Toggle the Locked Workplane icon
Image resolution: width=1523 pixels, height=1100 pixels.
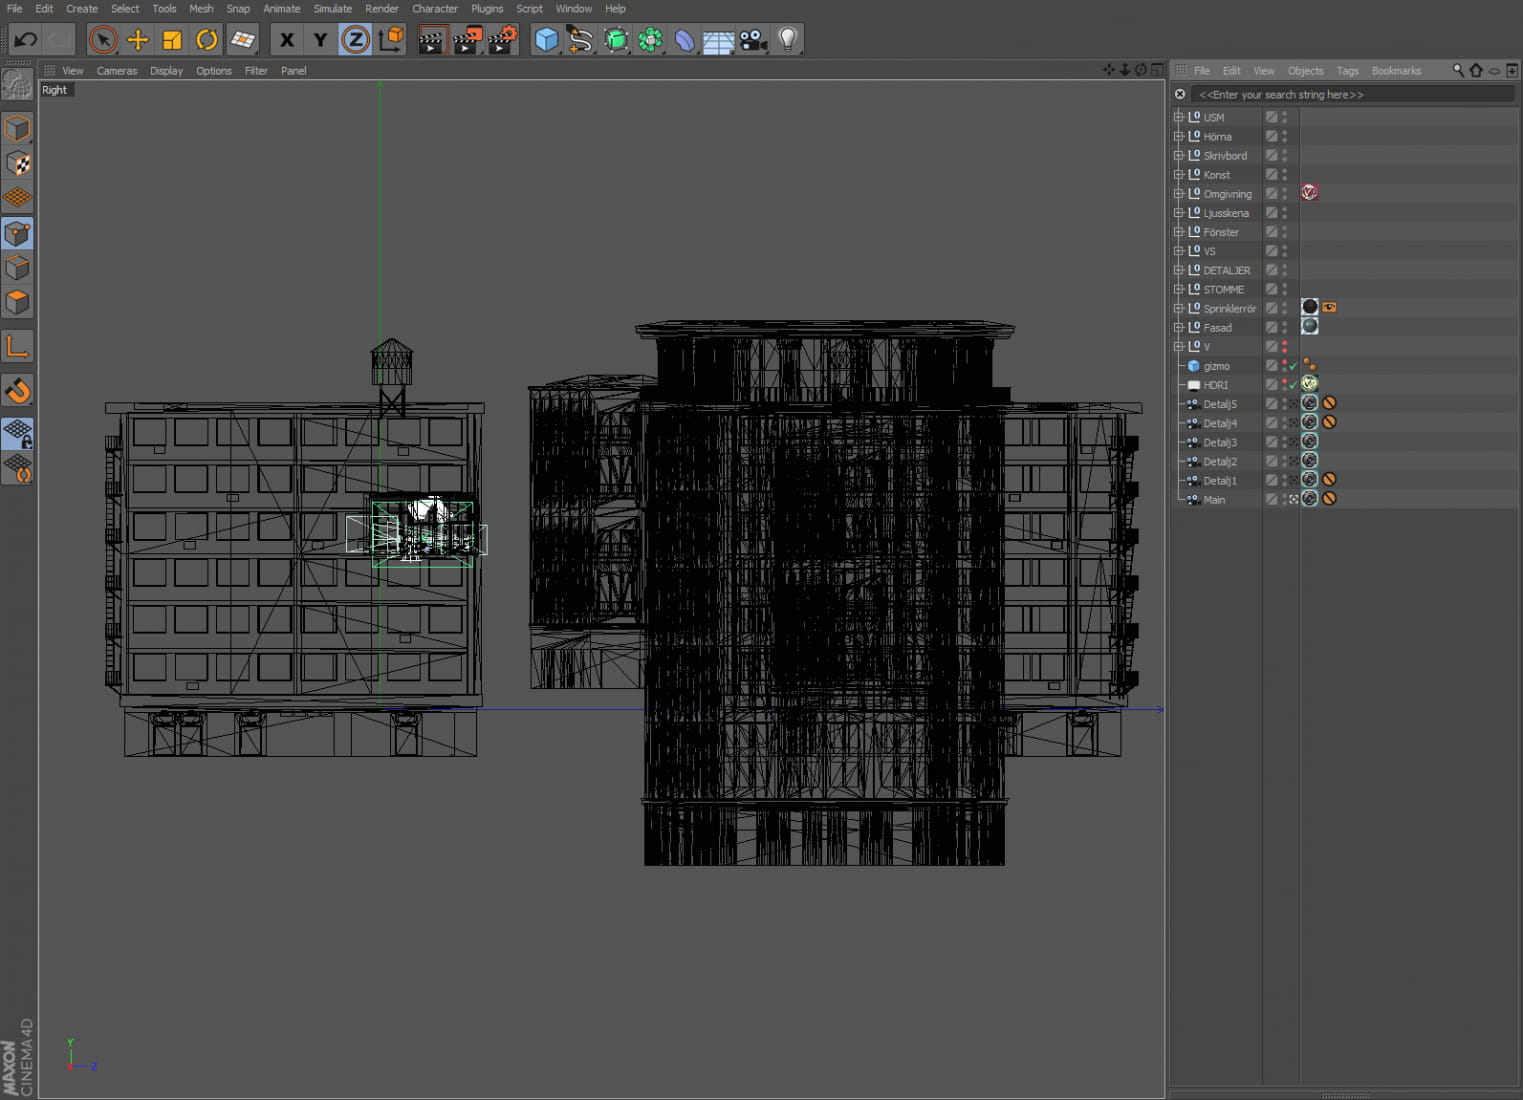point(17,434)
